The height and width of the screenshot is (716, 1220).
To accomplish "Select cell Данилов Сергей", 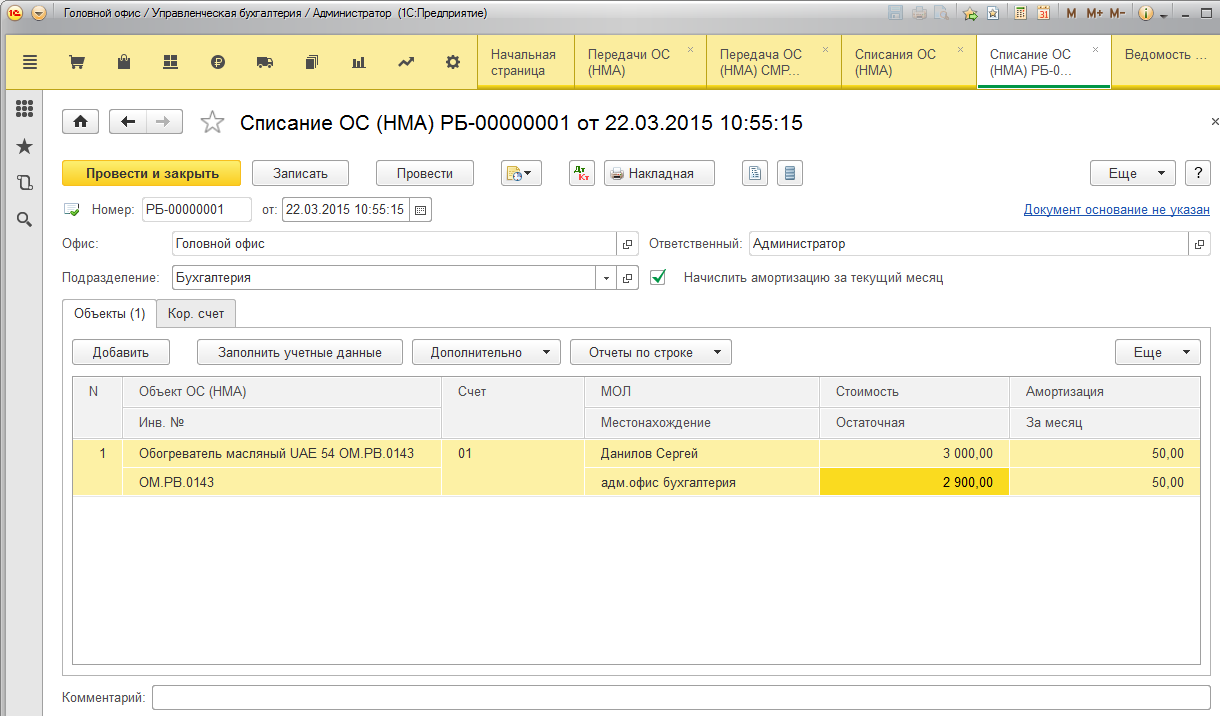I will (702, 454).
